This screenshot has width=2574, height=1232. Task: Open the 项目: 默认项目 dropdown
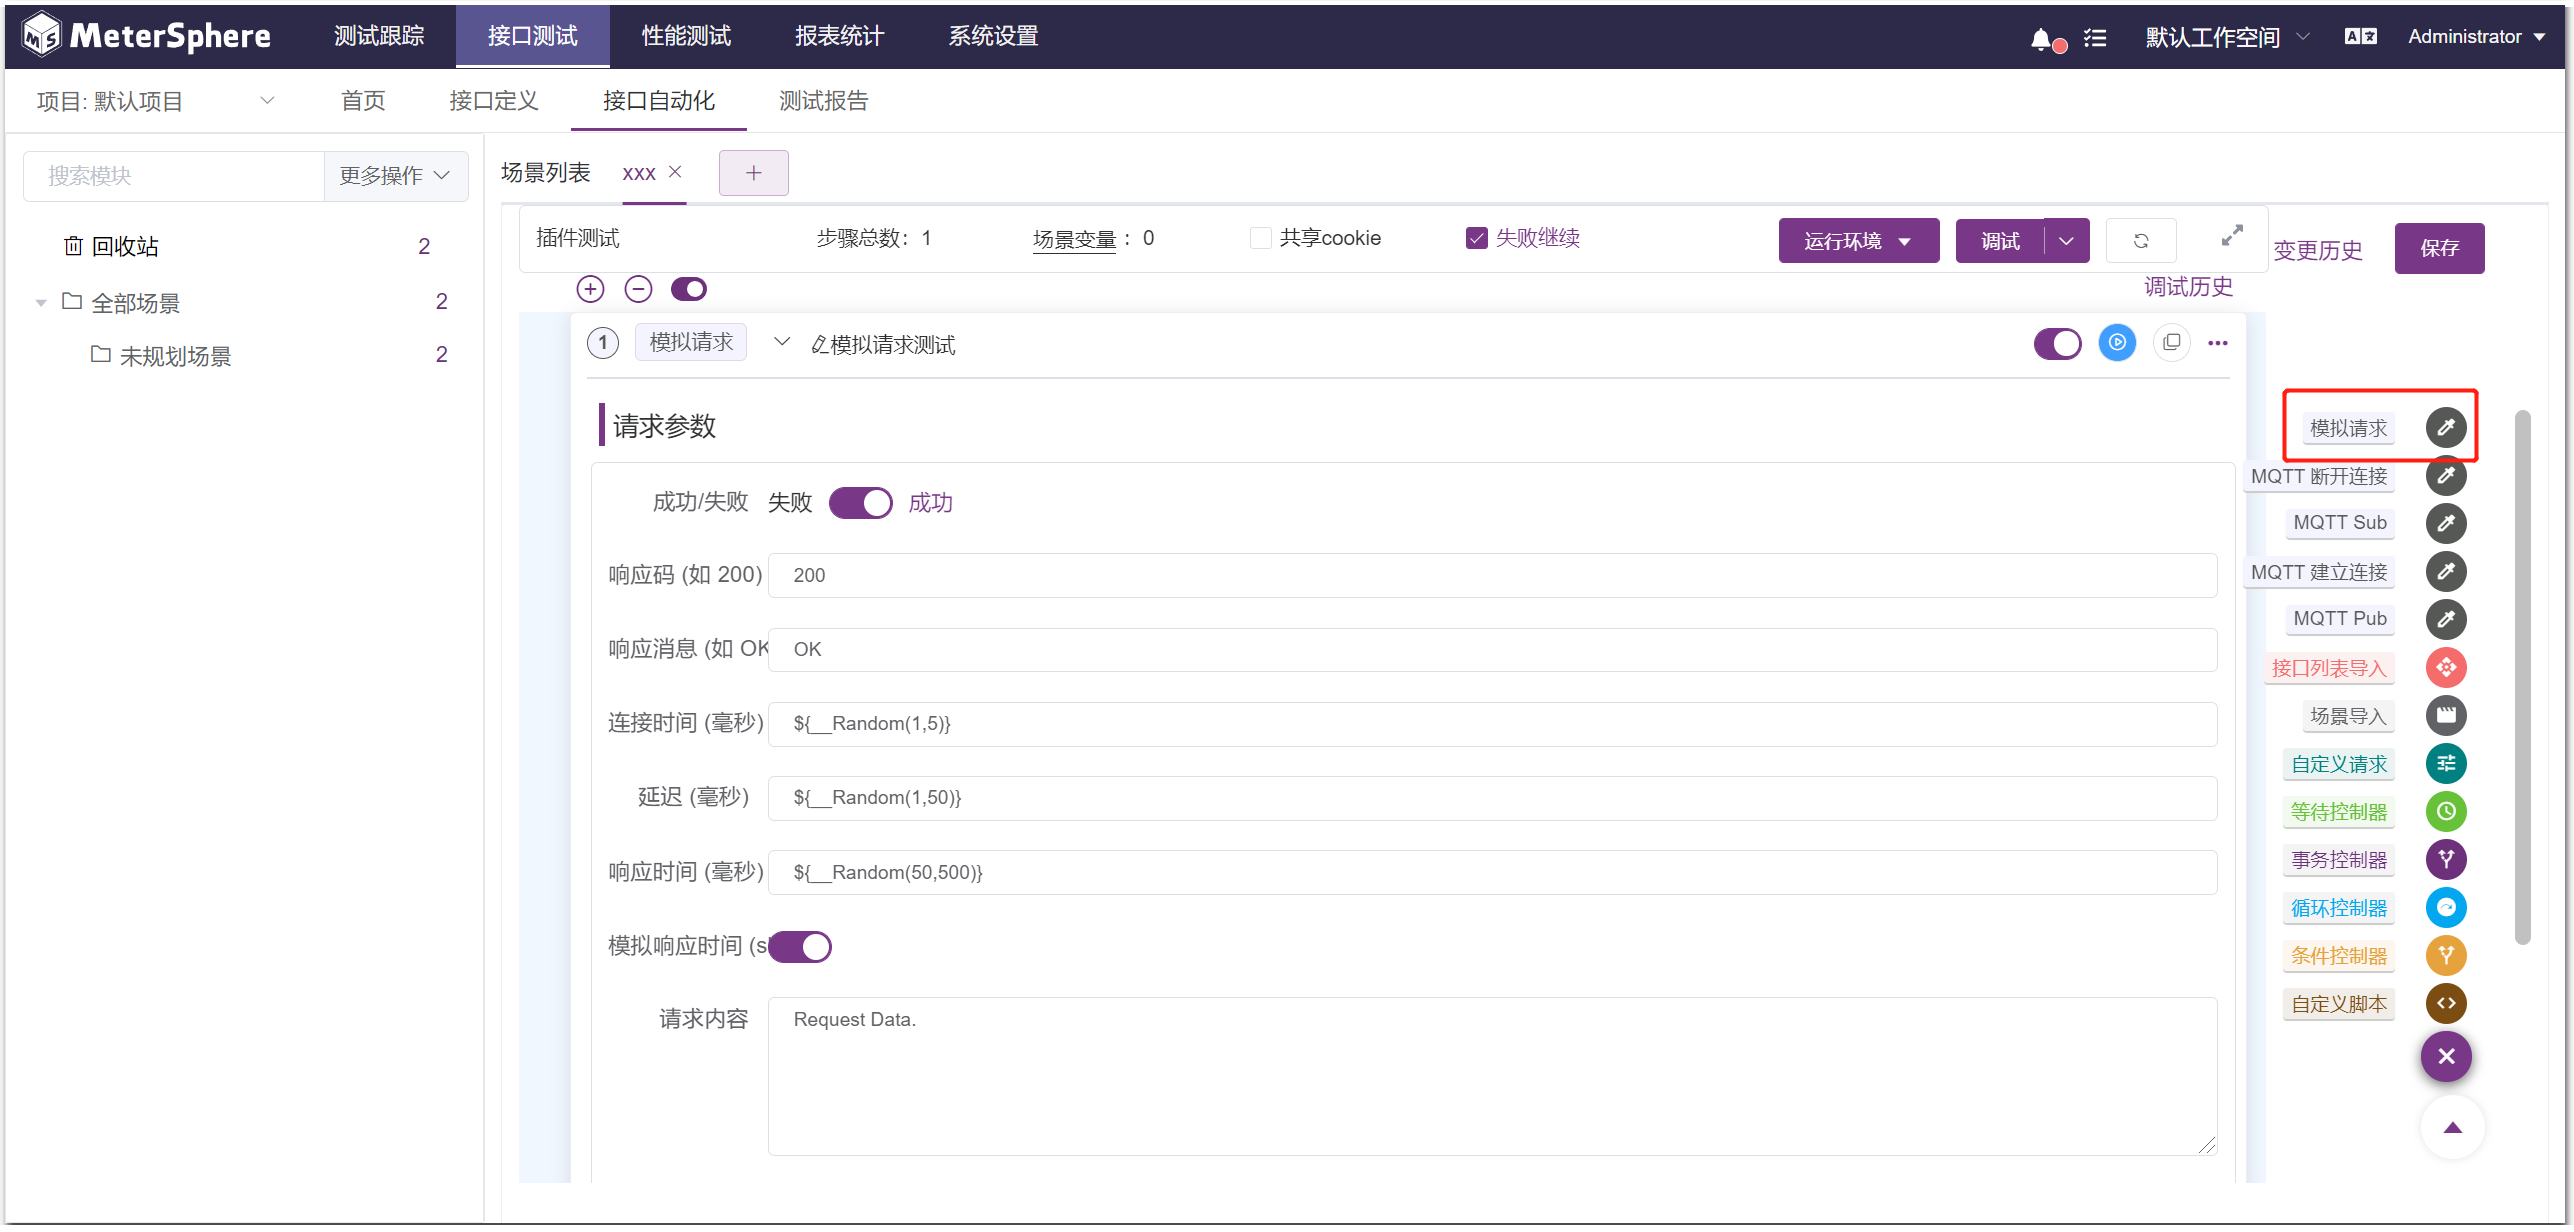pyautogui.click(x=155, y=101)
